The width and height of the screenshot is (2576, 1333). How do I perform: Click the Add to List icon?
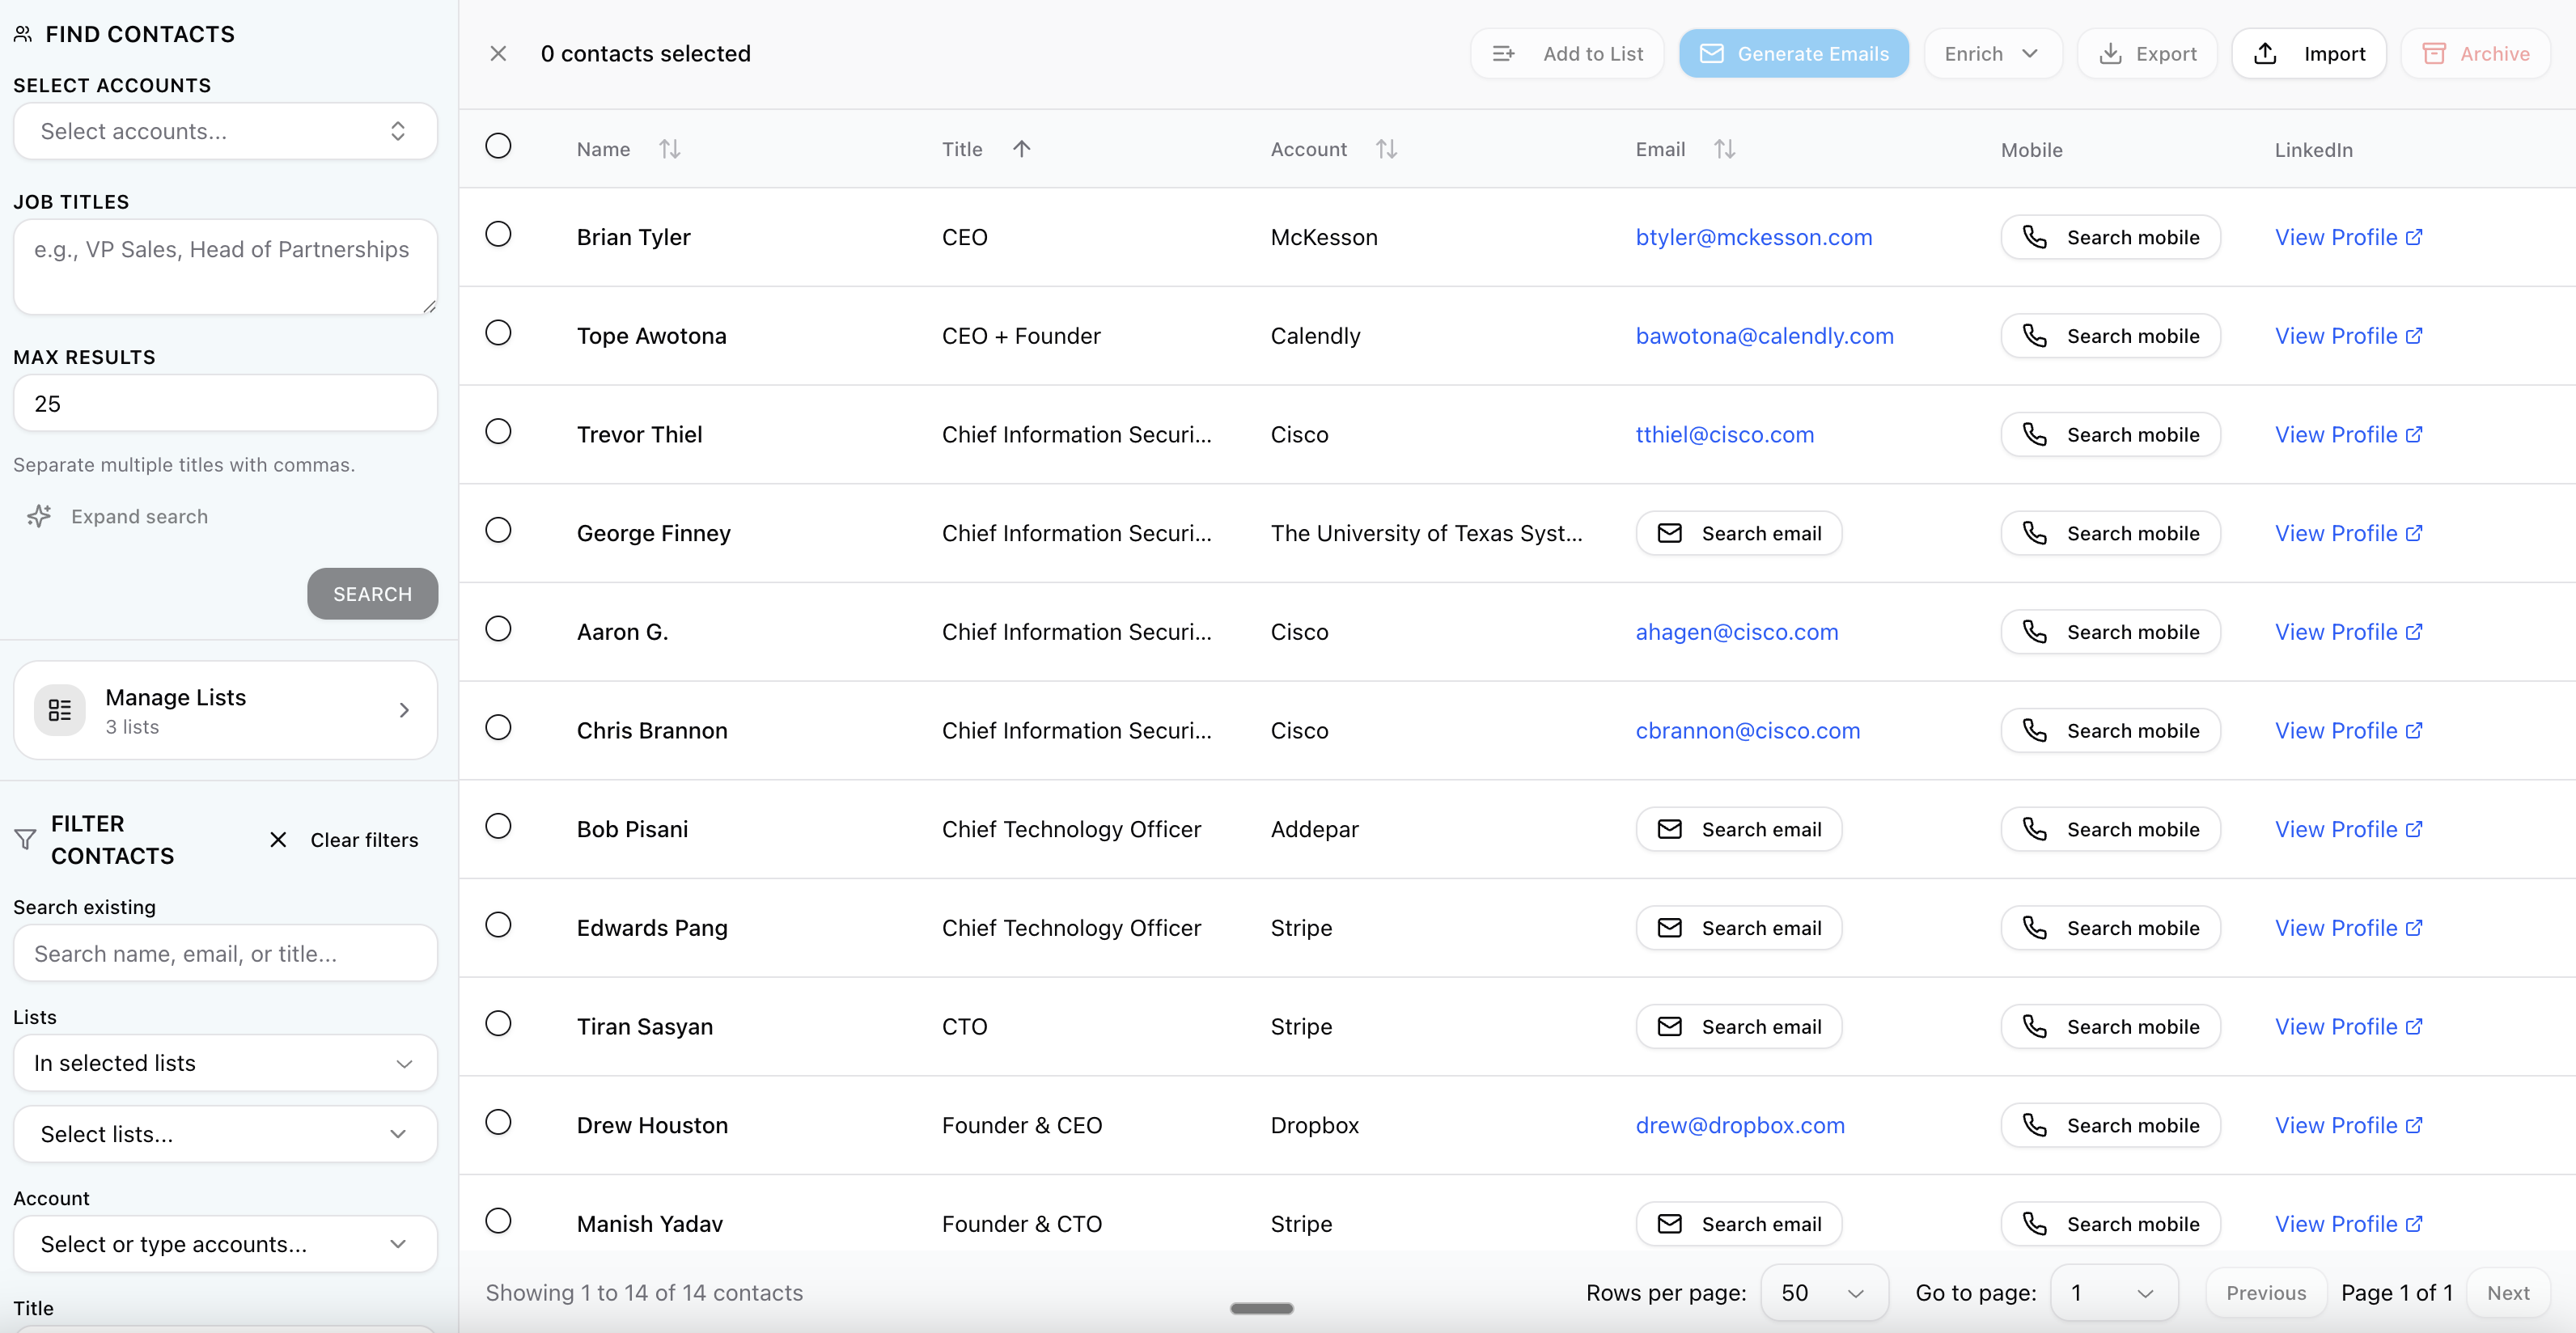tap(1503, 53)
